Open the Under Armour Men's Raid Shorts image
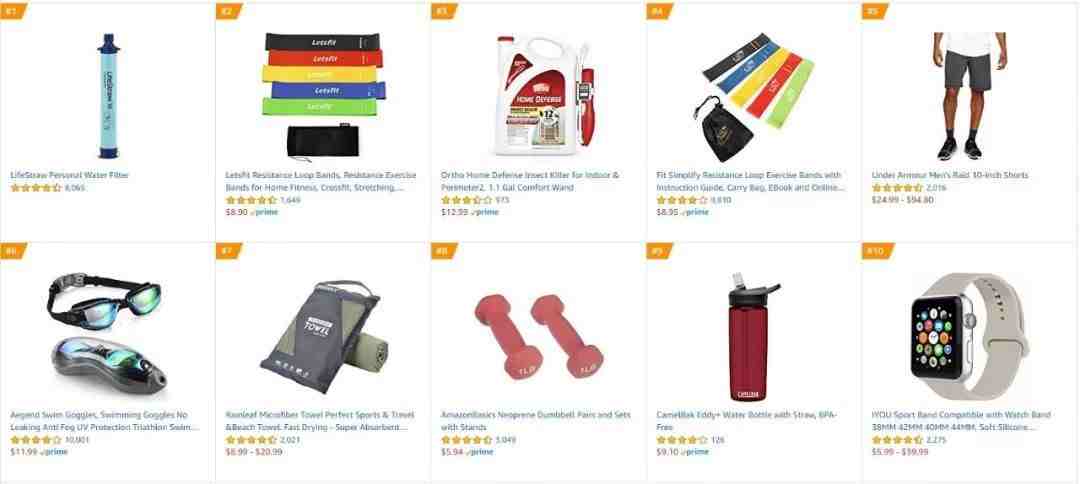The width and height of the screenshot is (1080, 484). [970, 96]
